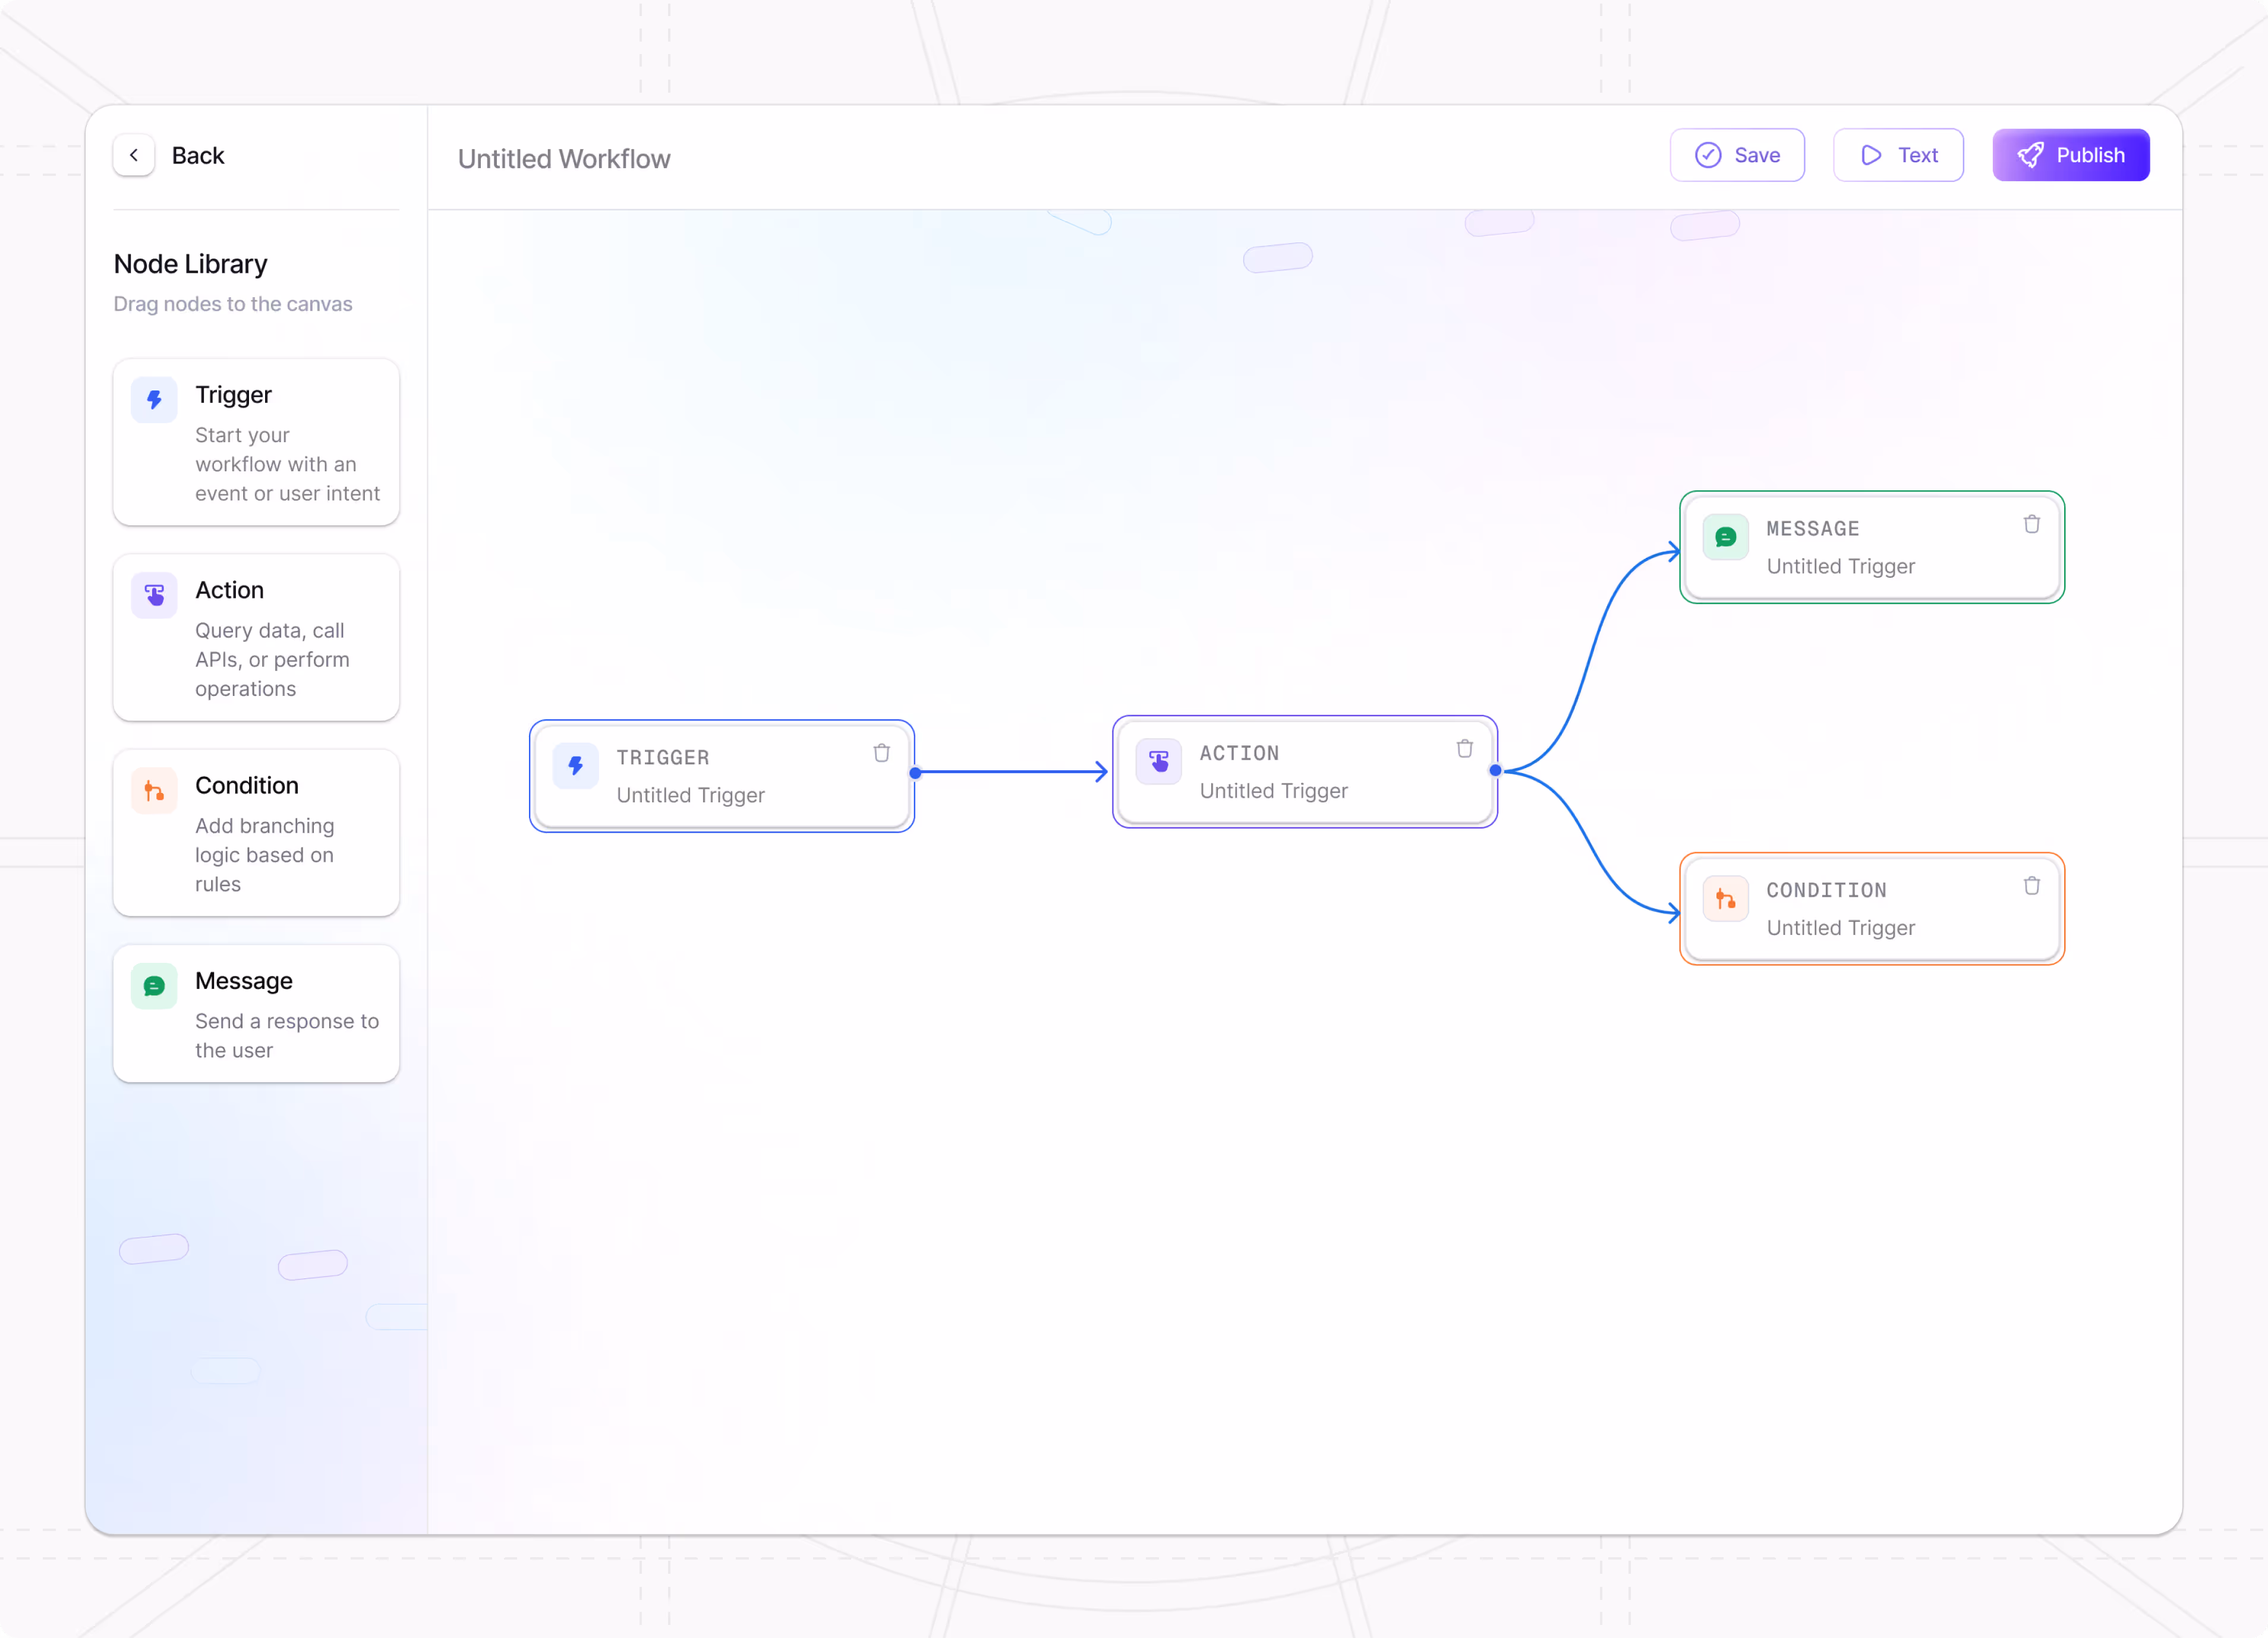This screenshot has width=2268, height=1638.
Task: Click the lightning icon in Trigger library card
Action: [x=154, y=400]
